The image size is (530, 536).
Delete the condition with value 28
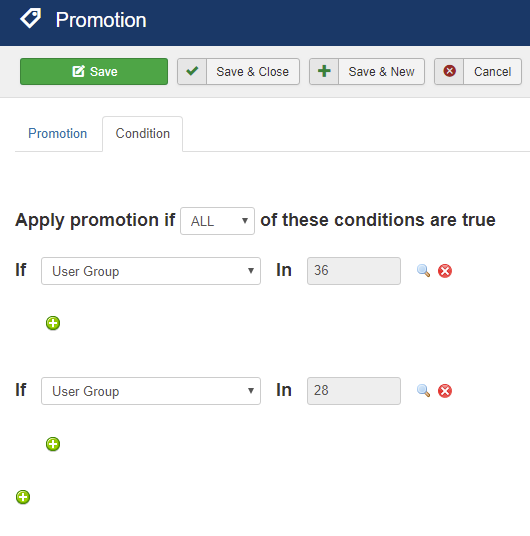tap(445, 391)
